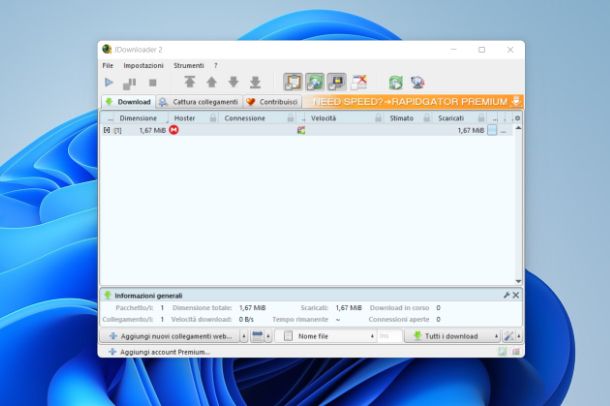This screenshot has height=406, width=610.
Task: Click Aggiungi nuovi collegamenti web button
Action: pos(170,336)
